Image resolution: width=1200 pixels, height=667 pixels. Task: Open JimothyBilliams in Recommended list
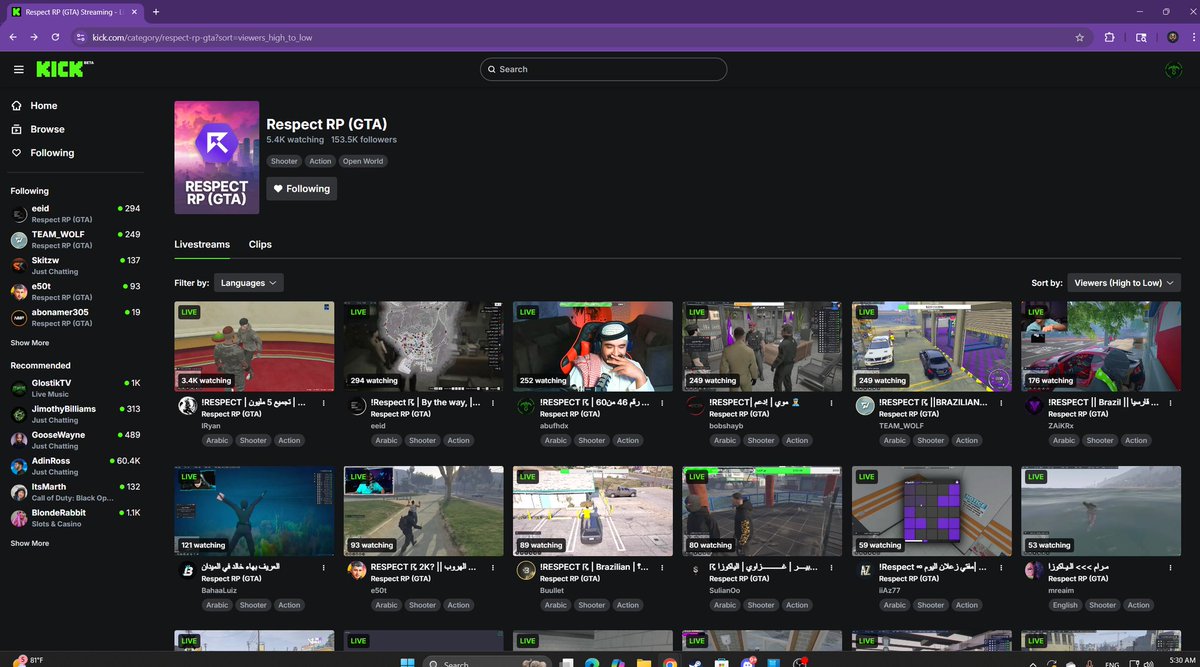(75, 414)
